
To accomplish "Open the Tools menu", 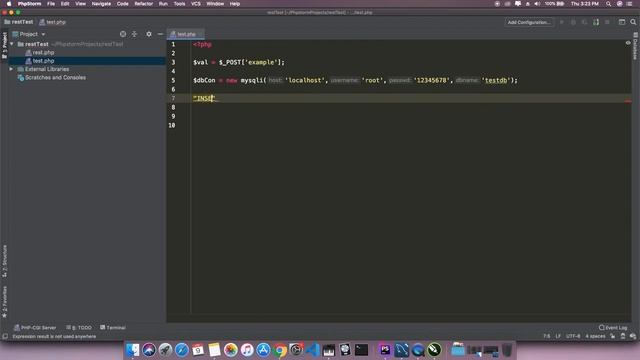I will tap(180, 4).
